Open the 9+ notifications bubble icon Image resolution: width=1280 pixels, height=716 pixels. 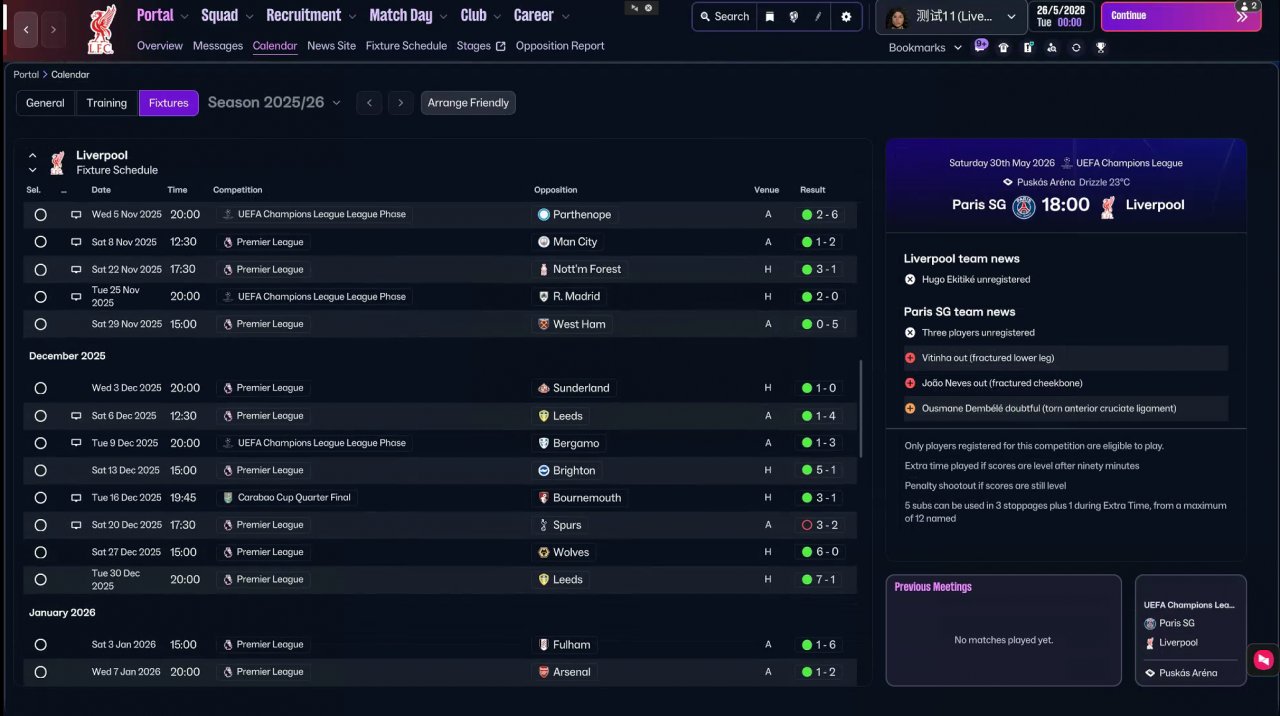(x=981, y=46)
